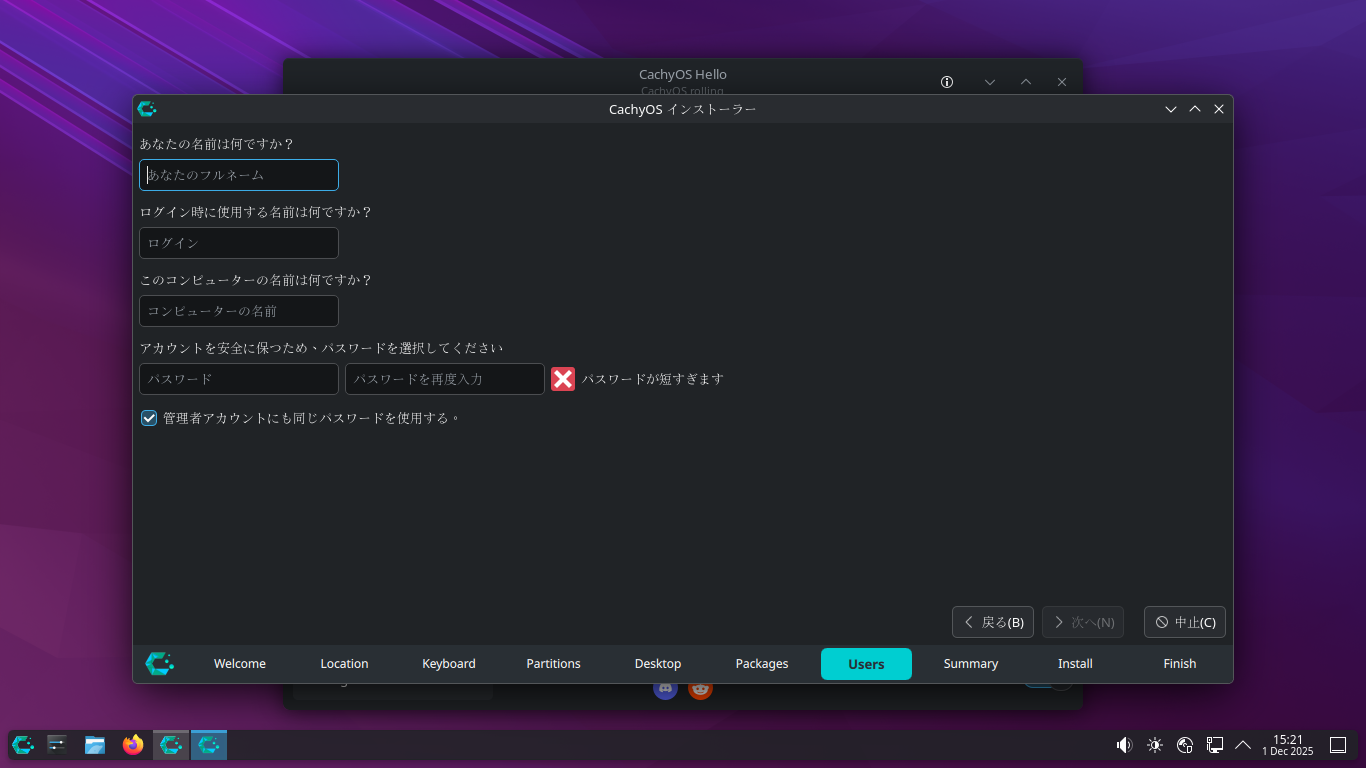
Task: Go to the Keyboard step
Action: click(x=449, y=664)
